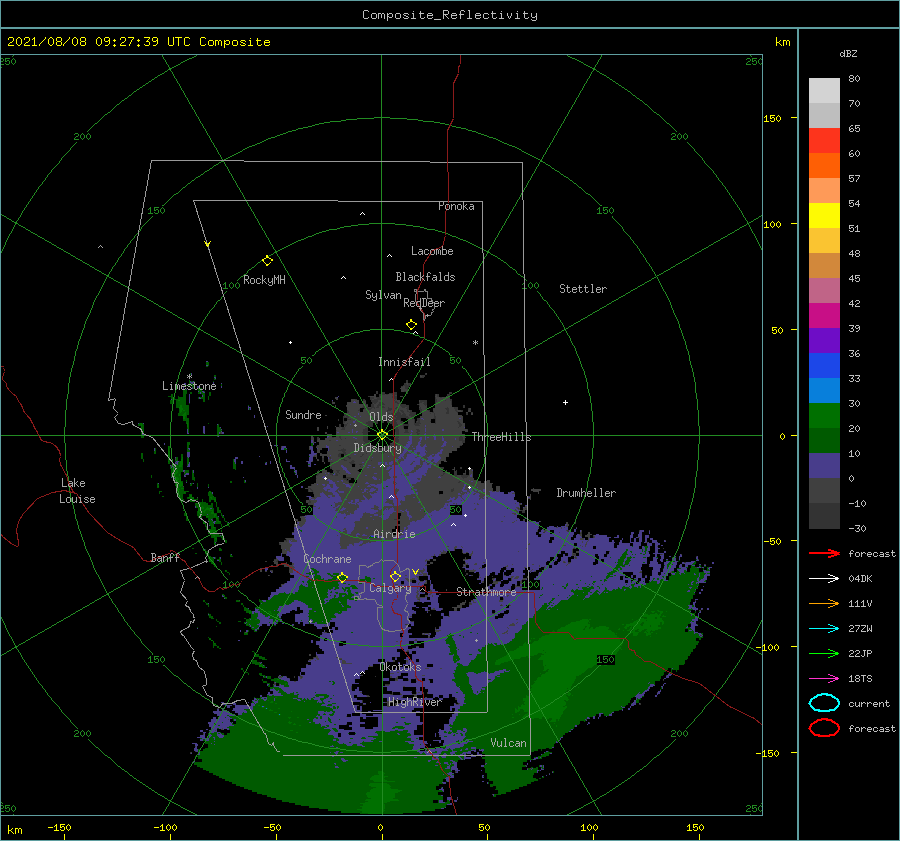900x841 pixels.
Task: Pick the light gray 80–70 dBZ swatch
Action: (x=824, y=91)
